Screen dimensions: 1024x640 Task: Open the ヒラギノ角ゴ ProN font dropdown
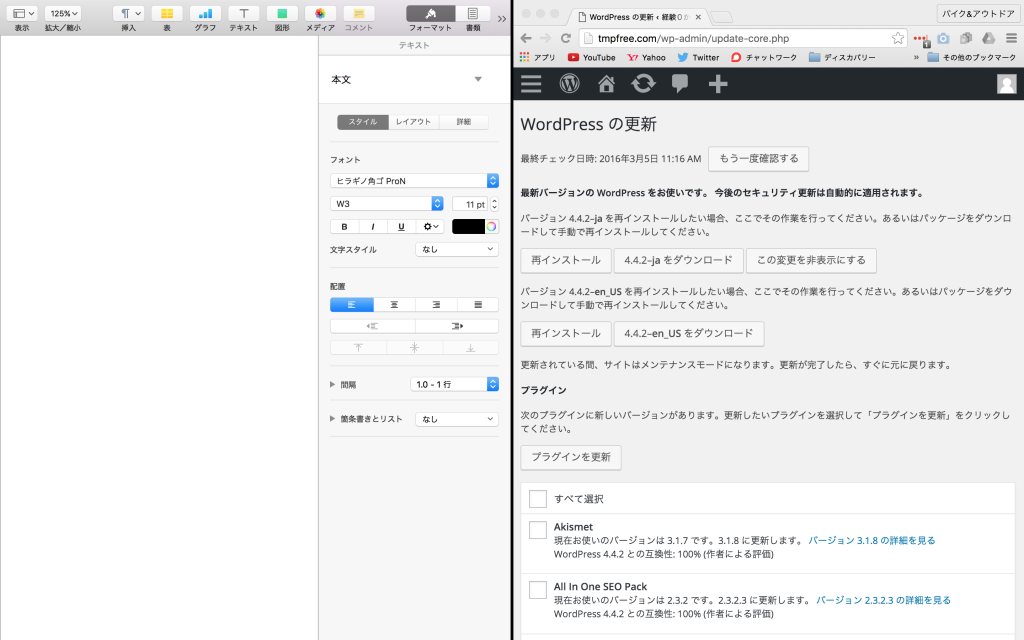pyautogui.click(x=414, y=181)
